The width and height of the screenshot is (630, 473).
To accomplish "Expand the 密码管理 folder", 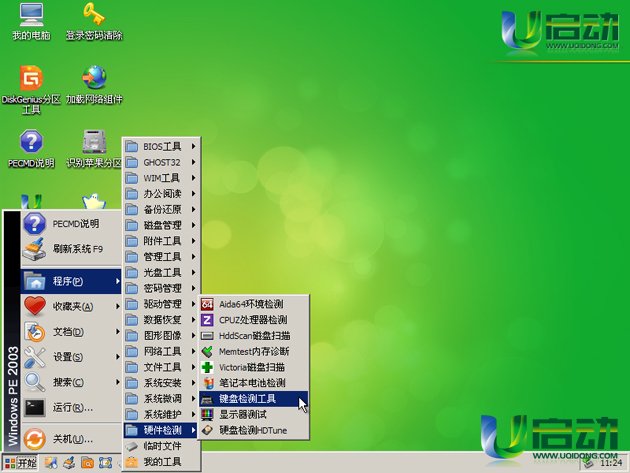I will pyautogui.click(x=161, y=288).
